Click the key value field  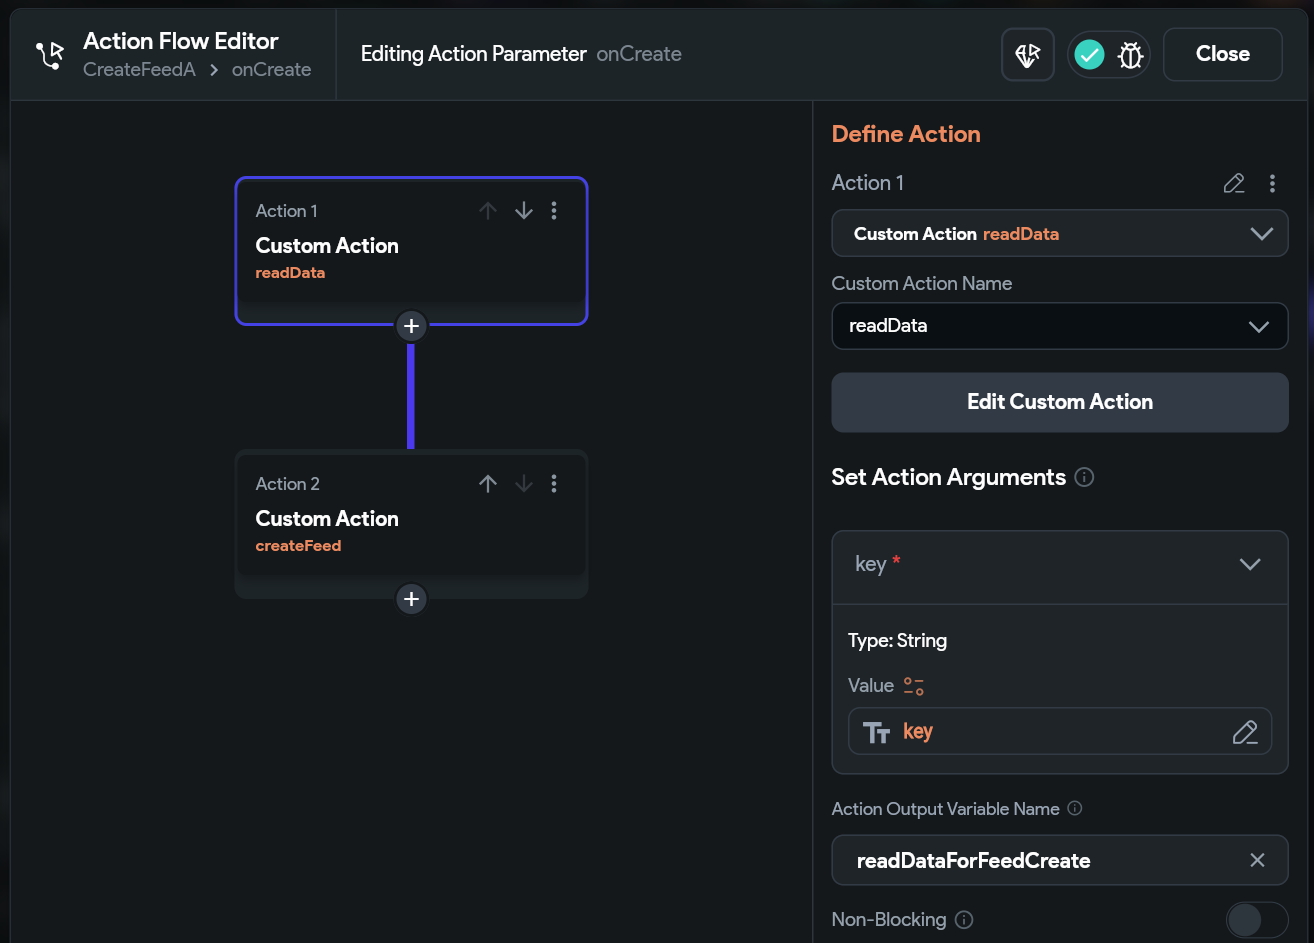1060,732
